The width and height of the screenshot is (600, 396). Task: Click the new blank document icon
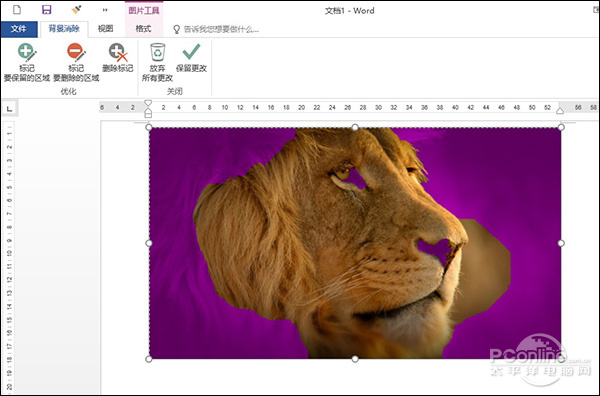point(17,10)
